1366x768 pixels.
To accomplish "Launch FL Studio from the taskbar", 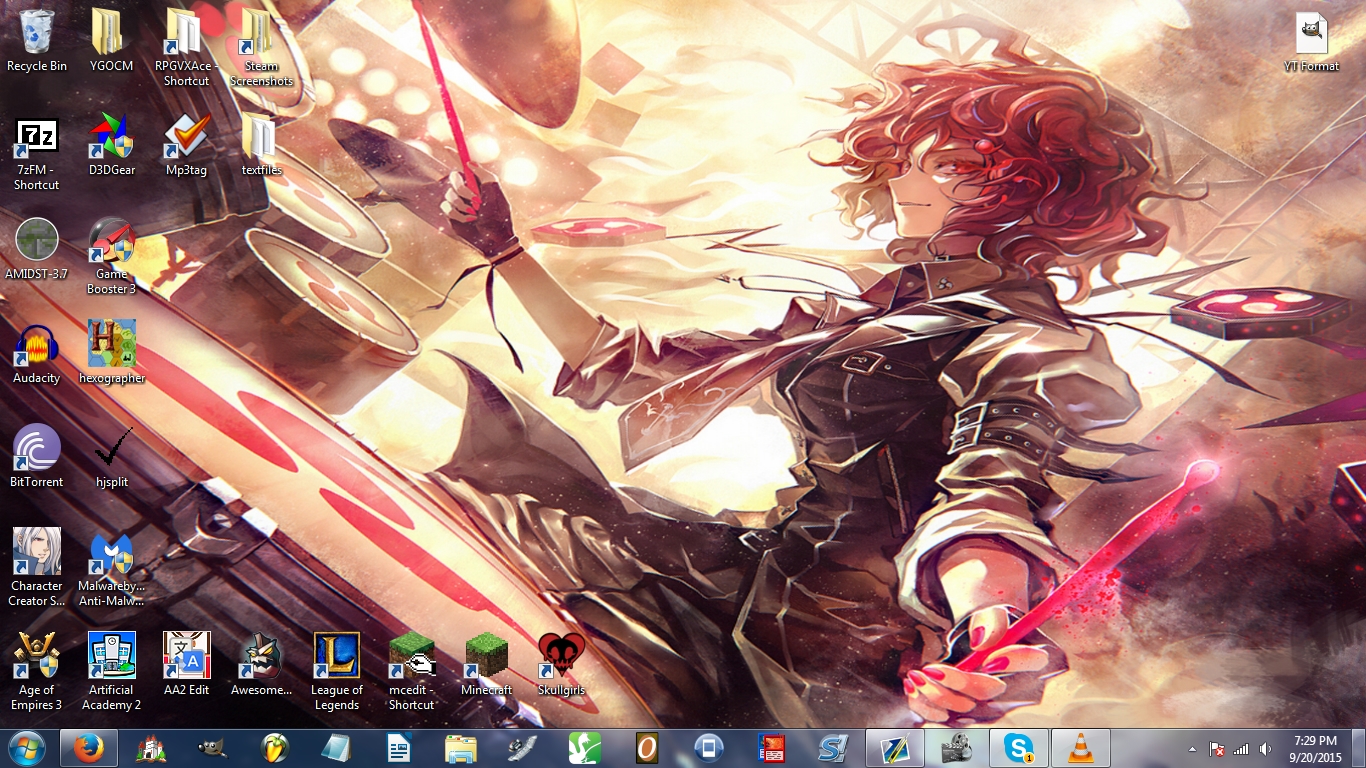I will pyautogui.click(x=274, y=748).
